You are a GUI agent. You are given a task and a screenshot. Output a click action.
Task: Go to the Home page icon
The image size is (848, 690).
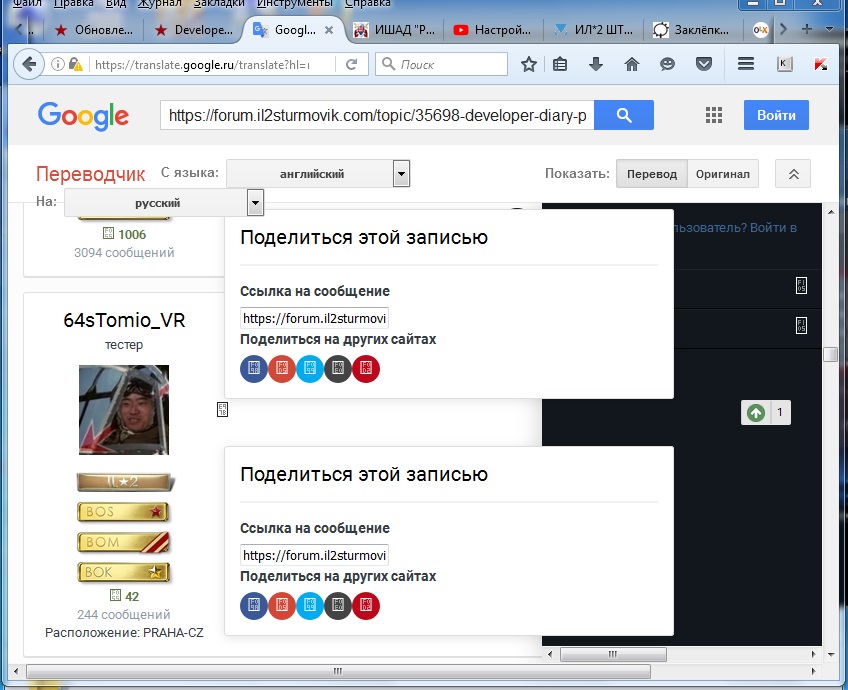click(632, 64)
